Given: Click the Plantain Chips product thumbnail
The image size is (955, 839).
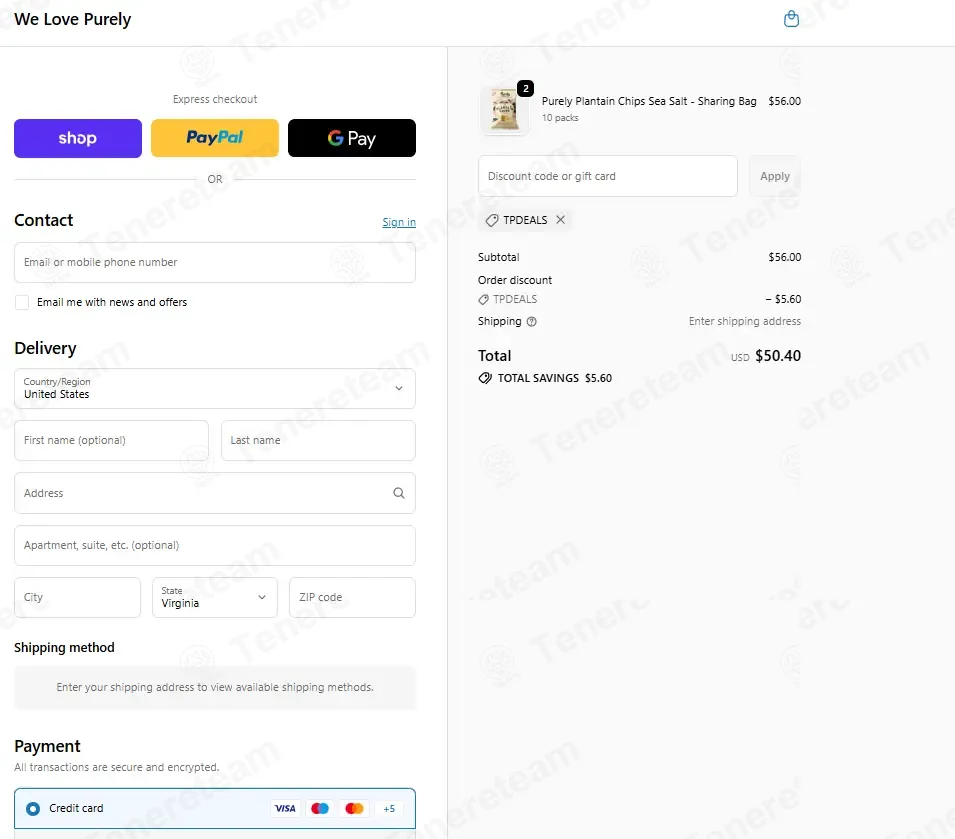Looking at the screenshot, I should pyautogui.click(x=504, y=110).
